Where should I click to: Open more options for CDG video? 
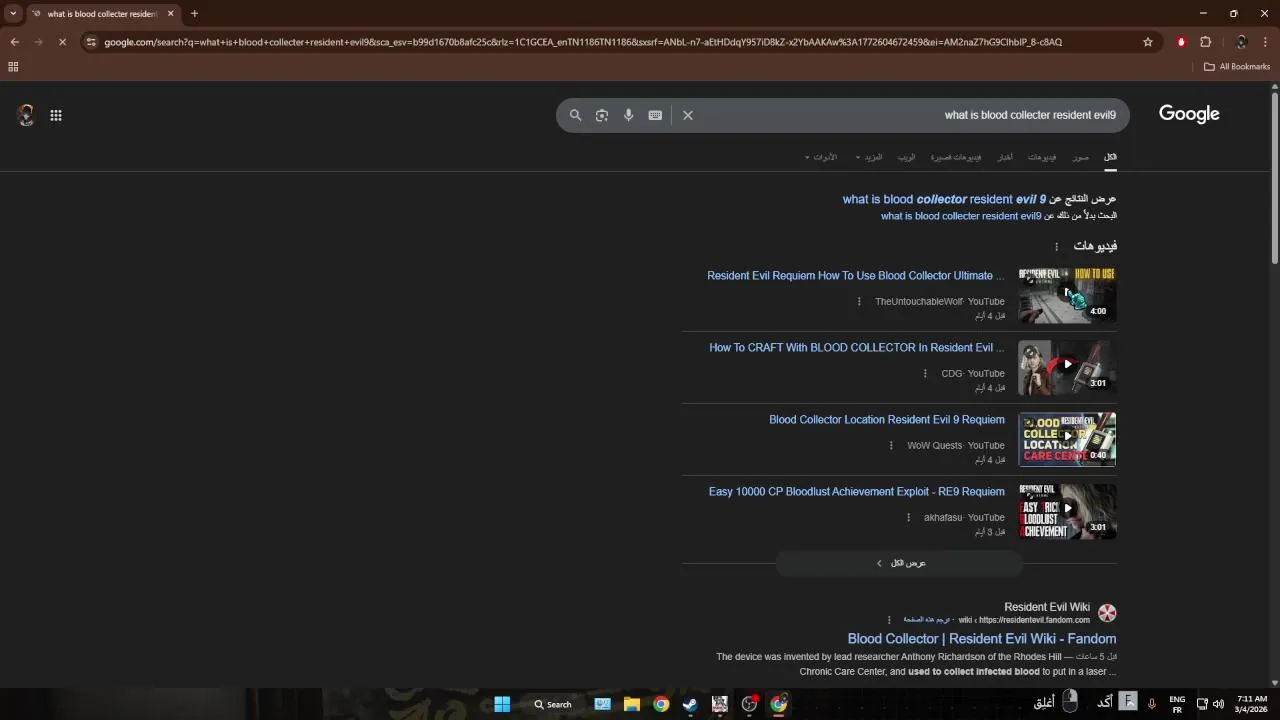coord(925,374)
